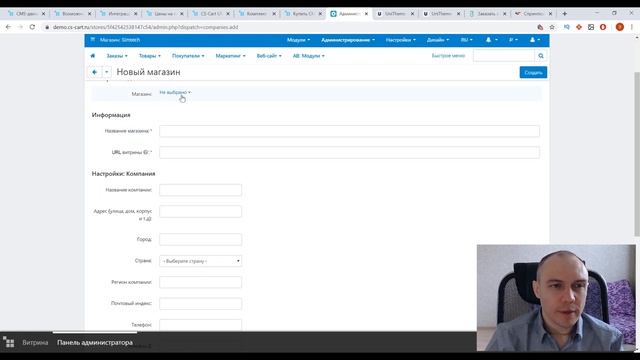This screenshot has height=360, width=640.
Task: Open the storefront icon beside Магазин: Simtech
Action: (x=93, y=40)
